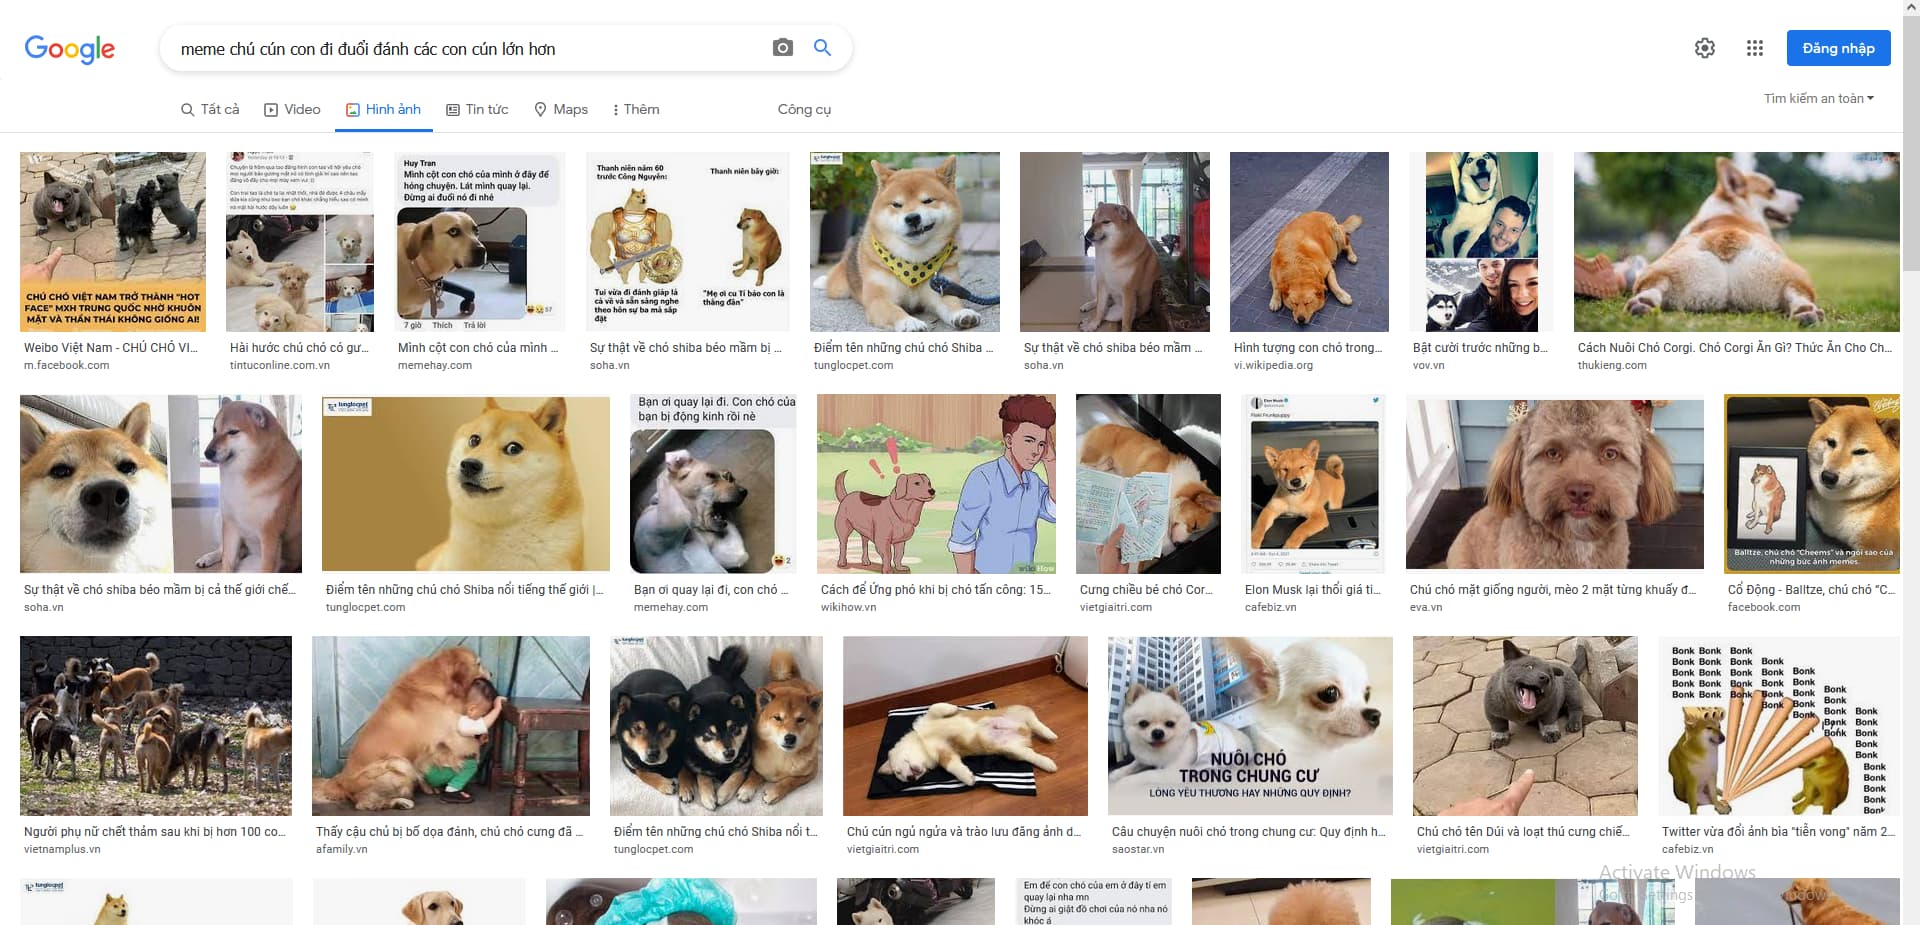Switch to the Tin tức tab
This screenshot has width=1920, height=925.
point(477,109)
